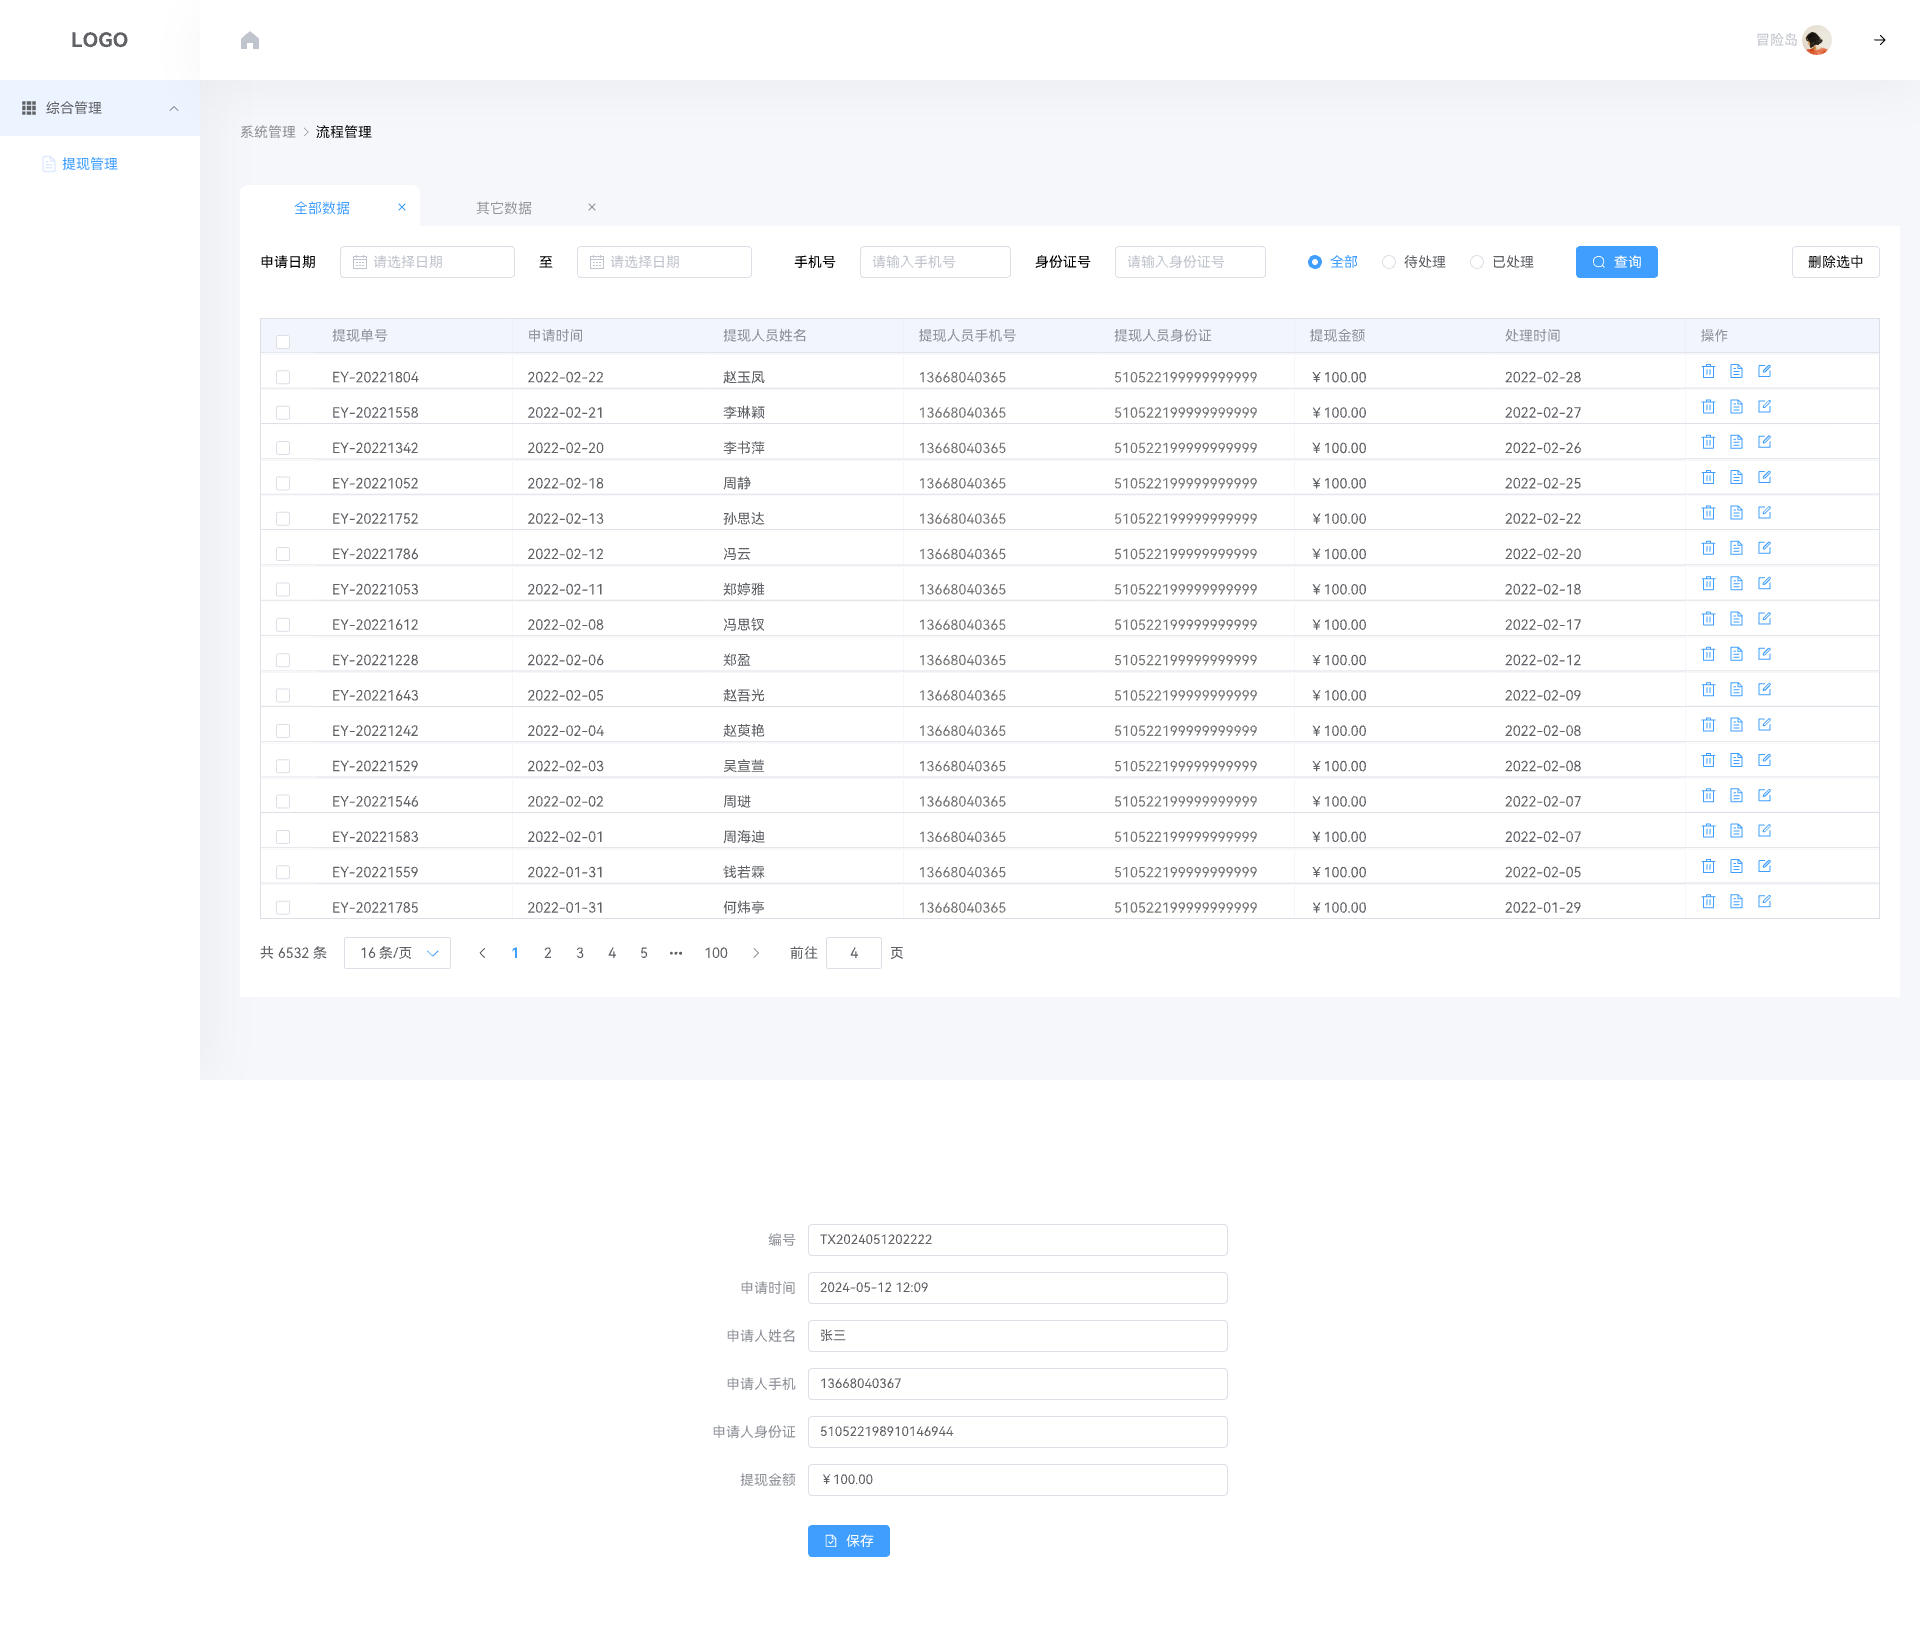
Task: Switch to the 其它数据 tab
Action: pyautogui.click(x=504, y=208)
